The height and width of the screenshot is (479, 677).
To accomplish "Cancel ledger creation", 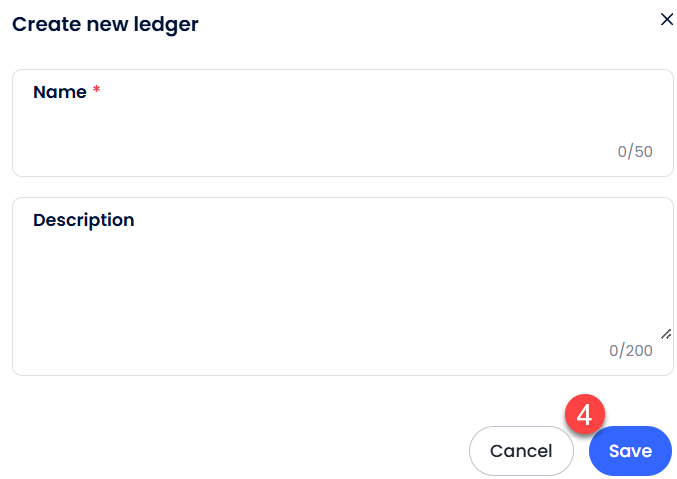I will [x=521, y=451].
